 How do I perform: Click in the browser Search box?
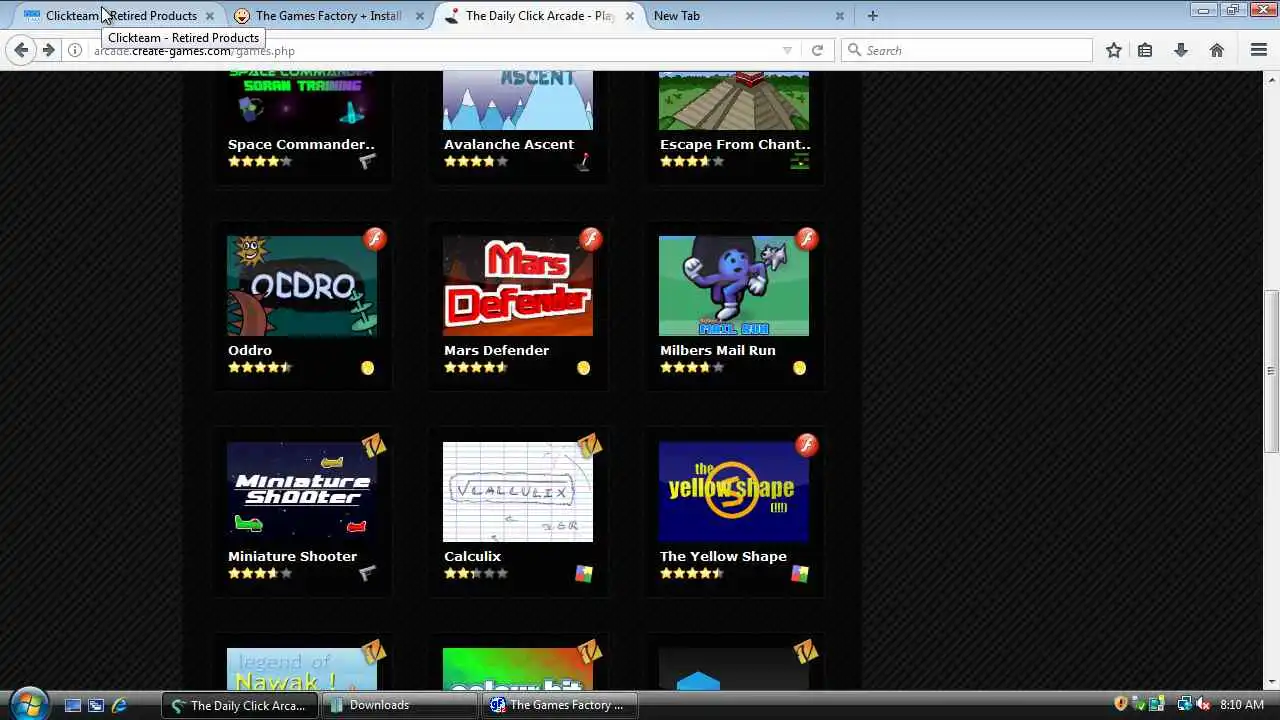click(x=967, y=50)
